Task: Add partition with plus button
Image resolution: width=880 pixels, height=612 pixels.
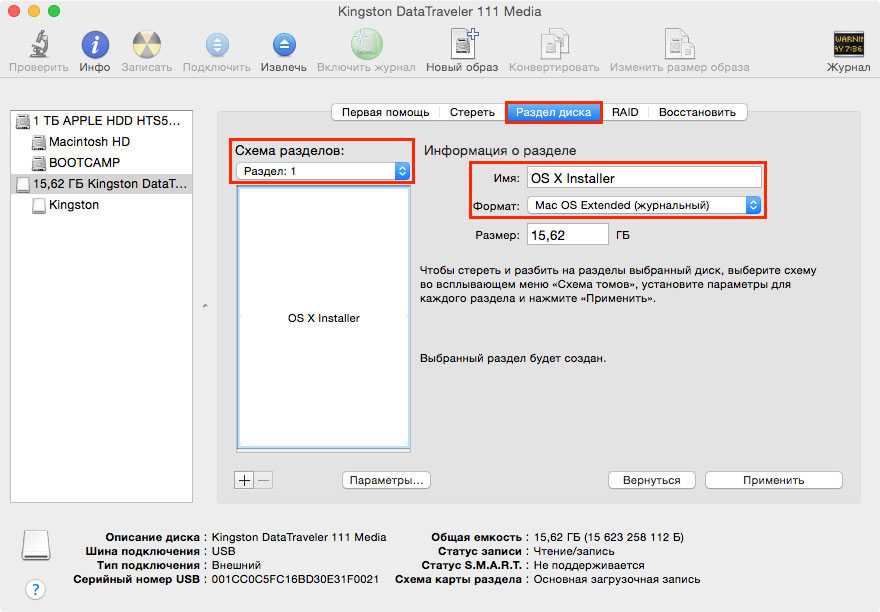Action: point(244,481)
